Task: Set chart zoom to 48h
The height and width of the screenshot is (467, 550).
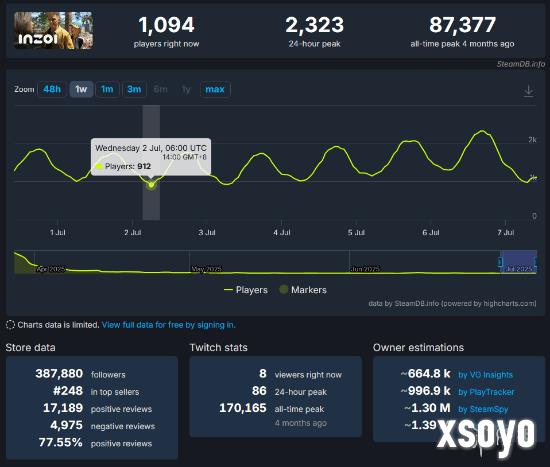Action: click(52, 89)
